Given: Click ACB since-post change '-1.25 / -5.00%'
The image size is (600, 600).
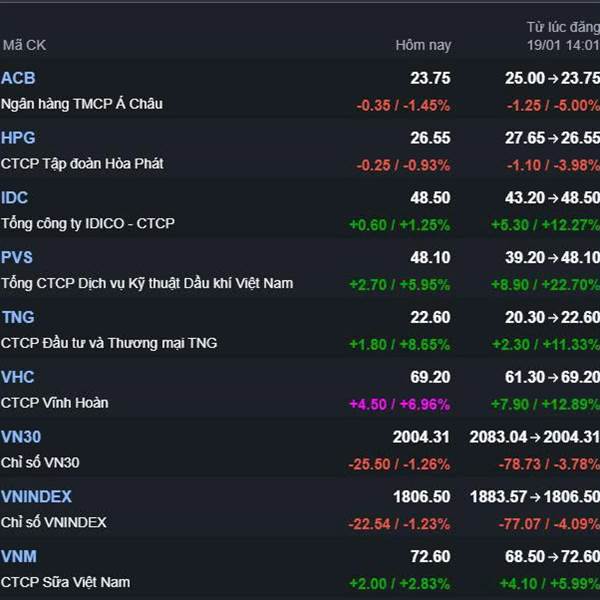Looking at the screenshot, I should 553,106.
